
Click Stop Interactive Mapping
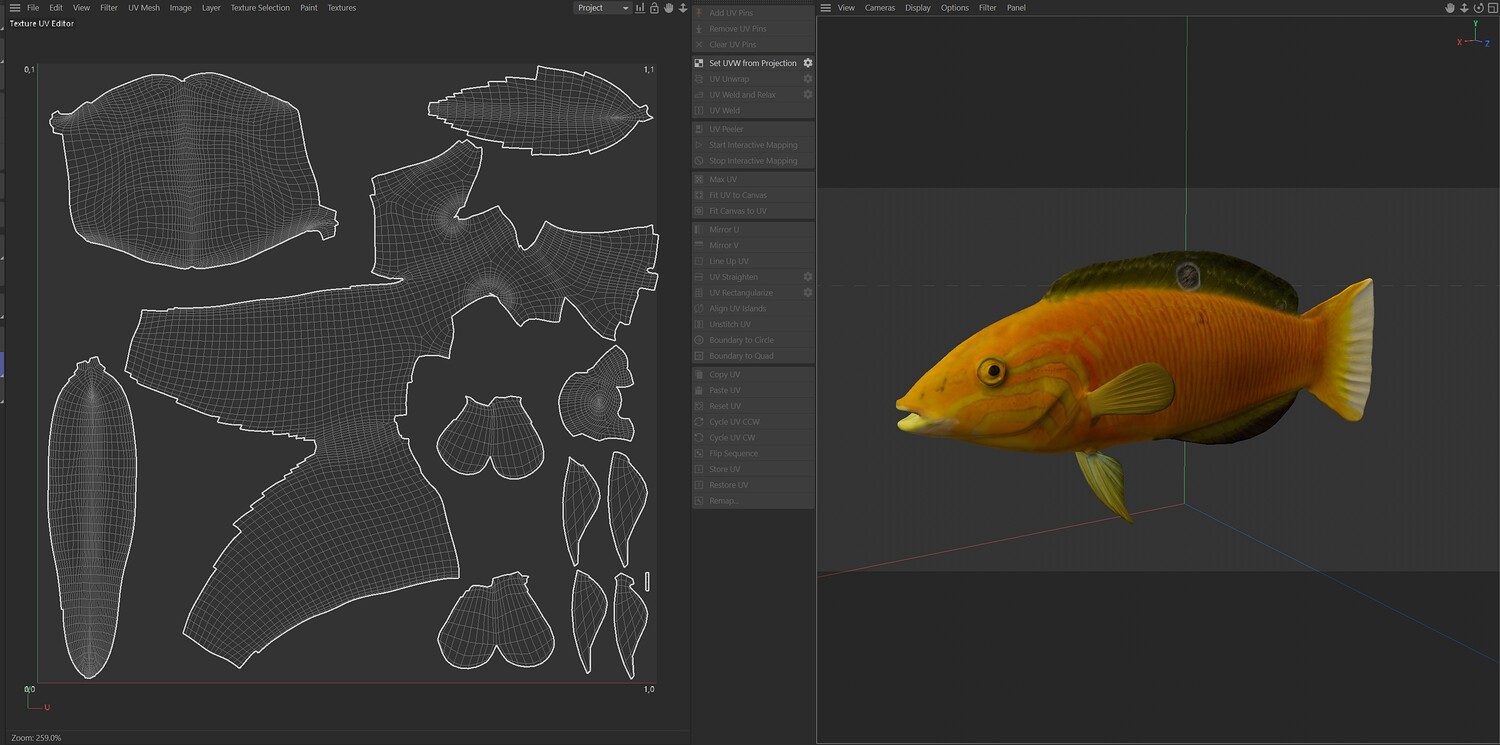pos(753,161)
